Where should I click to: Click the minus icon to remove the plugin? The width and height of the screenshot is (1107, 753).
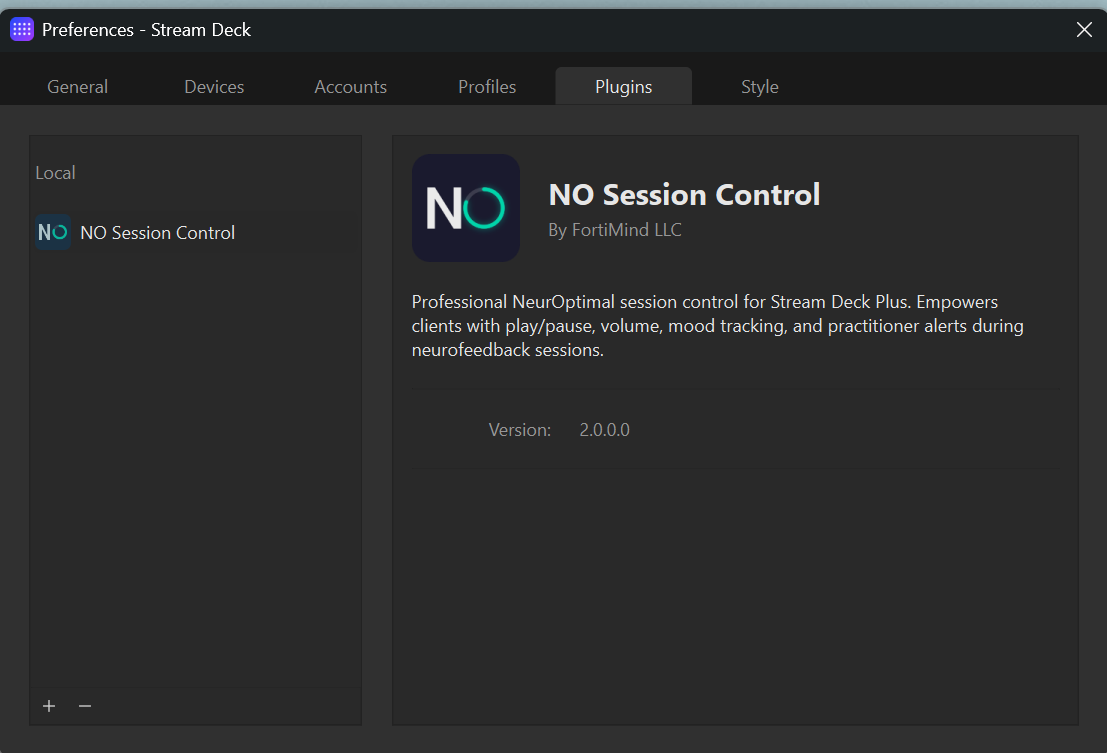point(85,706)
